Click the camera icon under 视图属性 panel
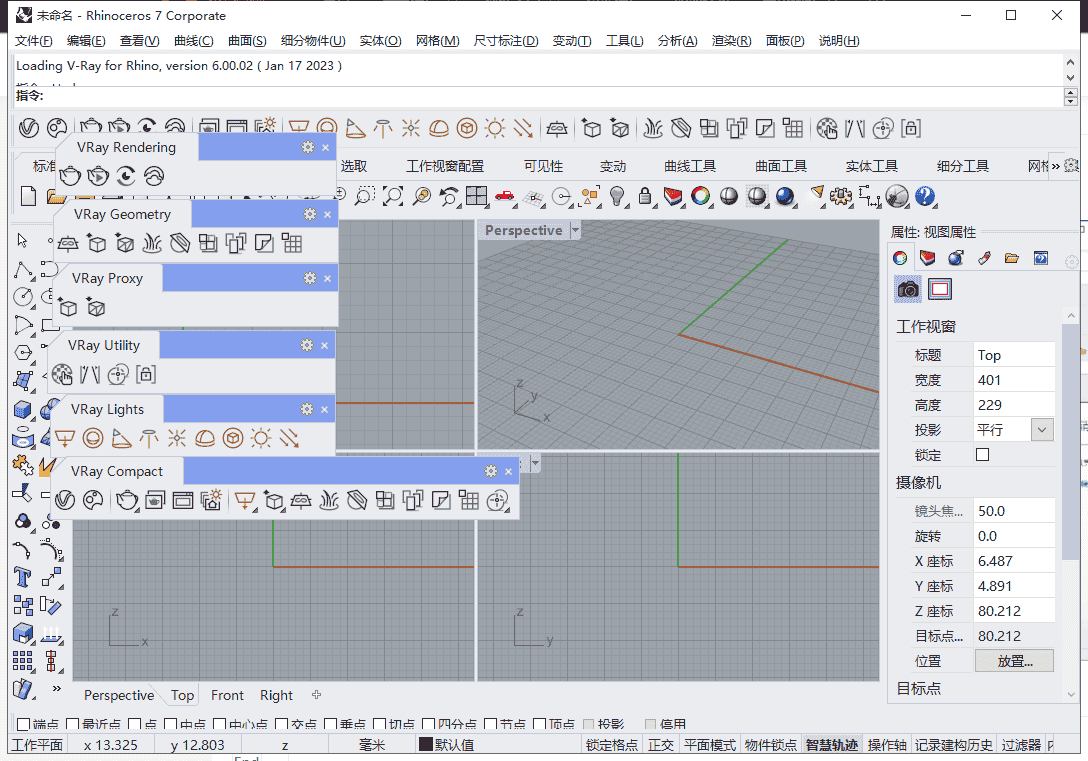The width and height of the screenshot is (1088, 761). point(907,289)
